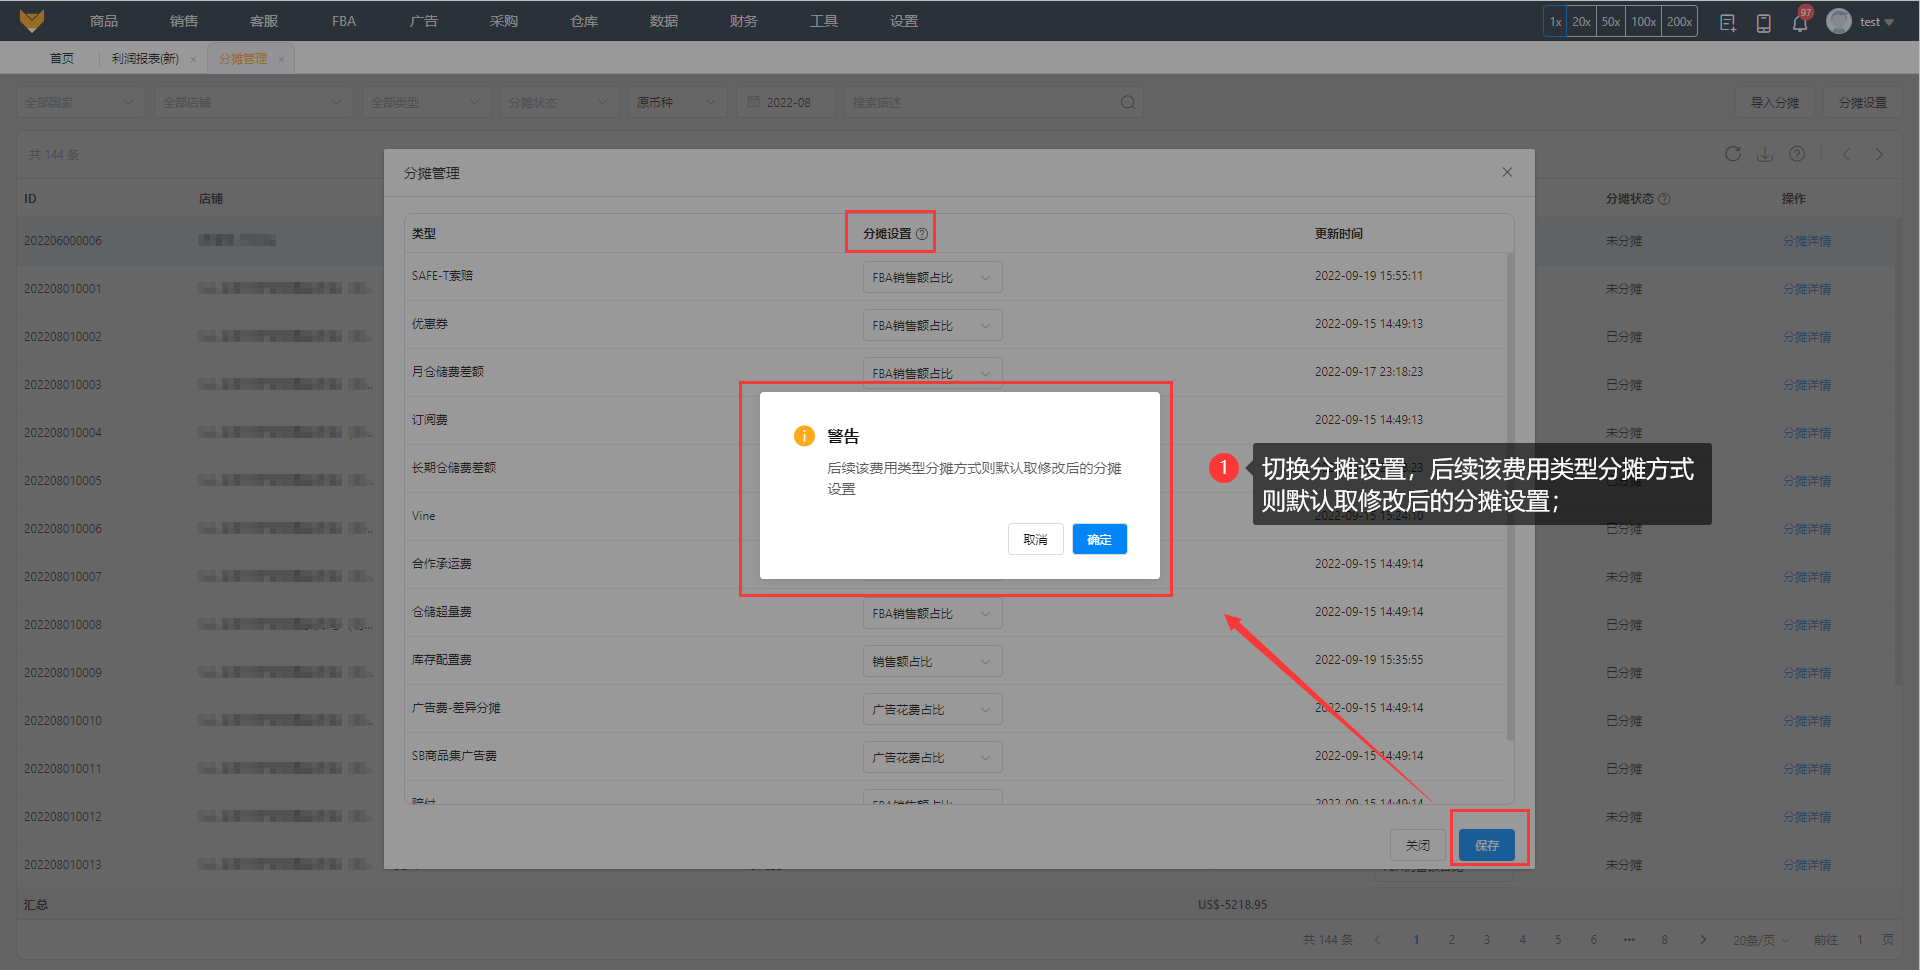The width and height of the screenshot is (1920, 970).
Task: Open the 全部国家 filter dropdown
Action: [x=79, y=102]
